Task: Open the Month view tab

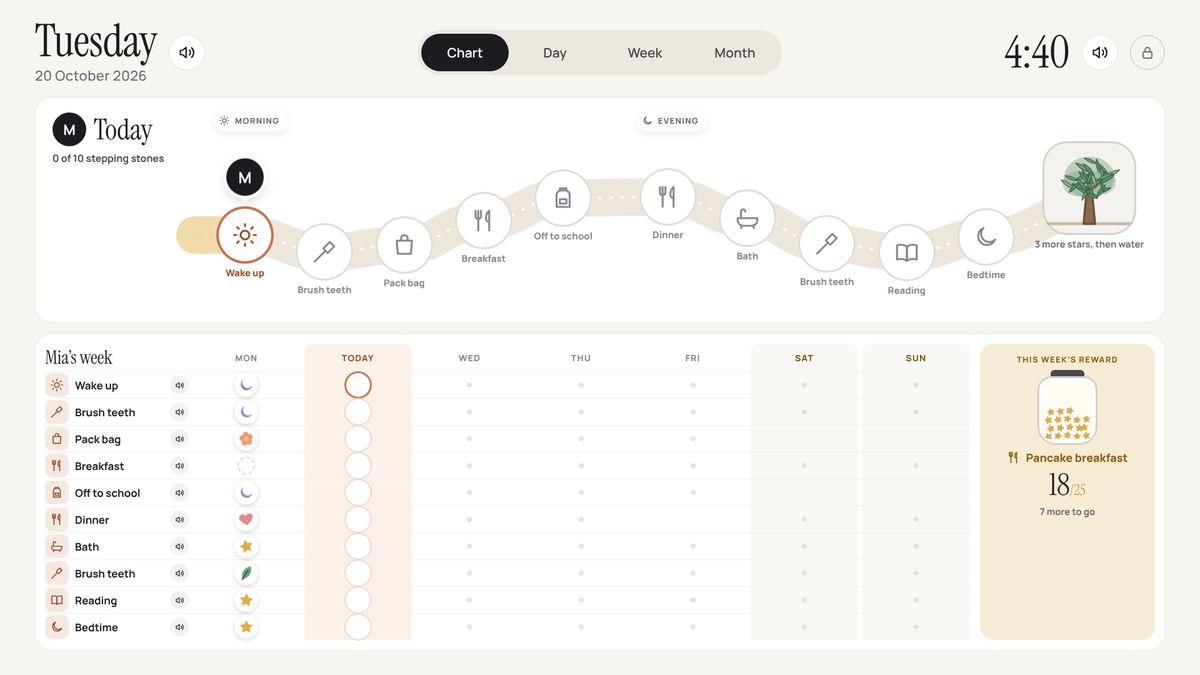Action: pyautogui.click(x=735, y=53)
